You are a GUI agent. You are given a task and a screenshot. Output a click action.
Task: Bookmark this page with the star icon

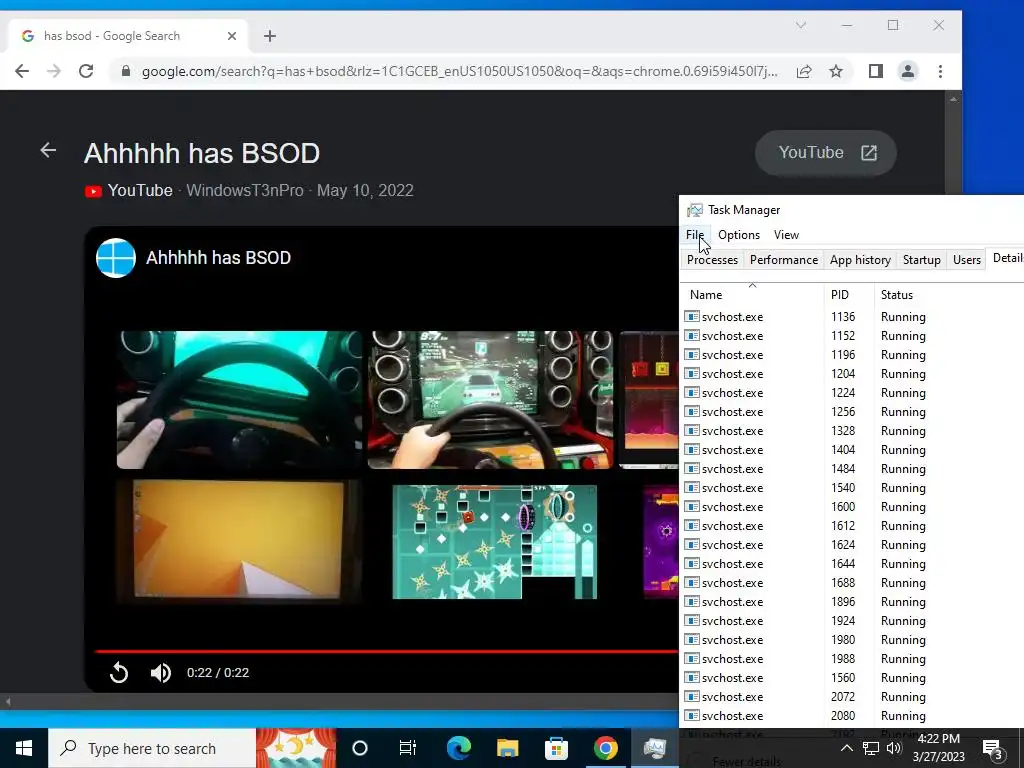[836, 72]
